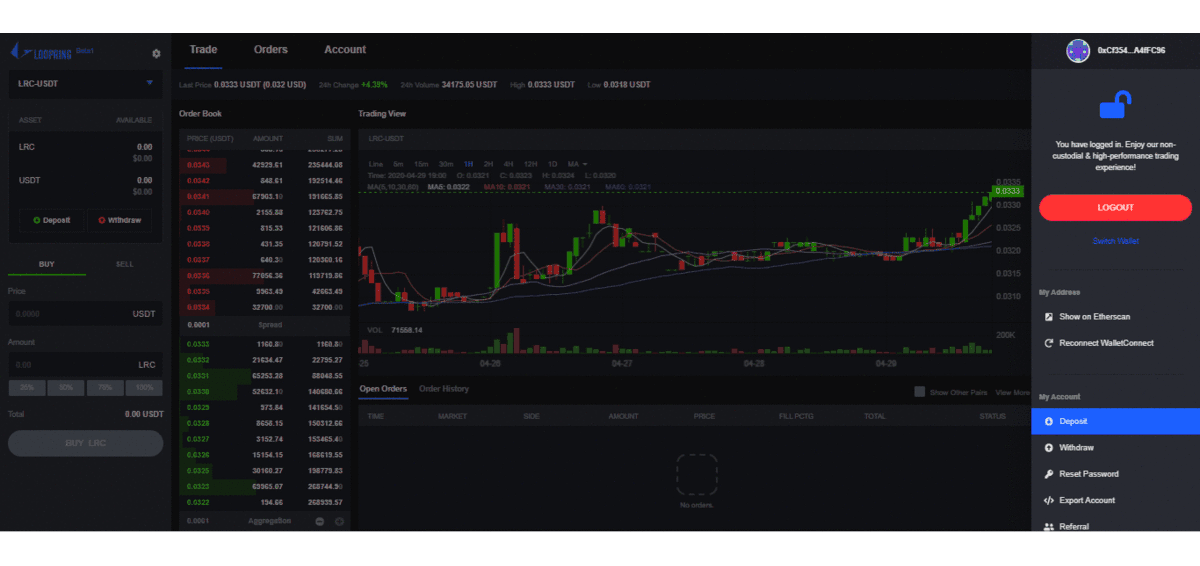The width and height of the screenshot is (1200, 566).
Task: Select Export Account in My Account
Action: 1115,500
